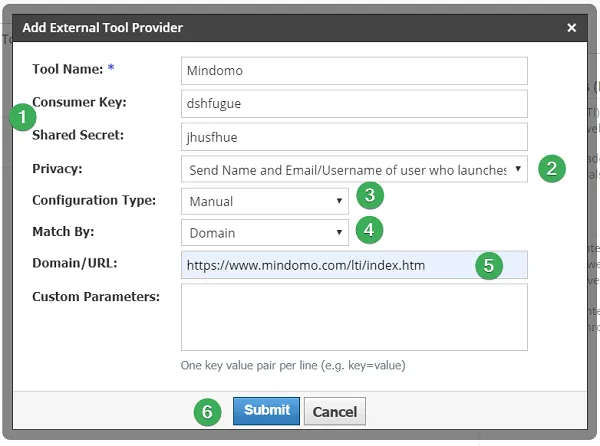
Task: Click the 'Consumer Key:' label
Action: 79,102
